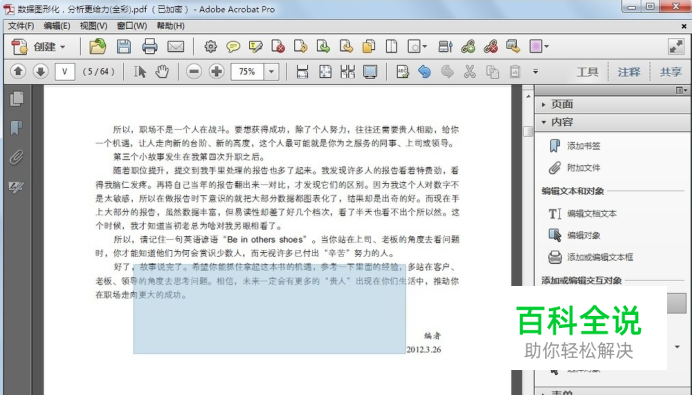Screen dimensions: 692x395
Task: Click the delete page icon with red mark
Action: coord(278,46)
